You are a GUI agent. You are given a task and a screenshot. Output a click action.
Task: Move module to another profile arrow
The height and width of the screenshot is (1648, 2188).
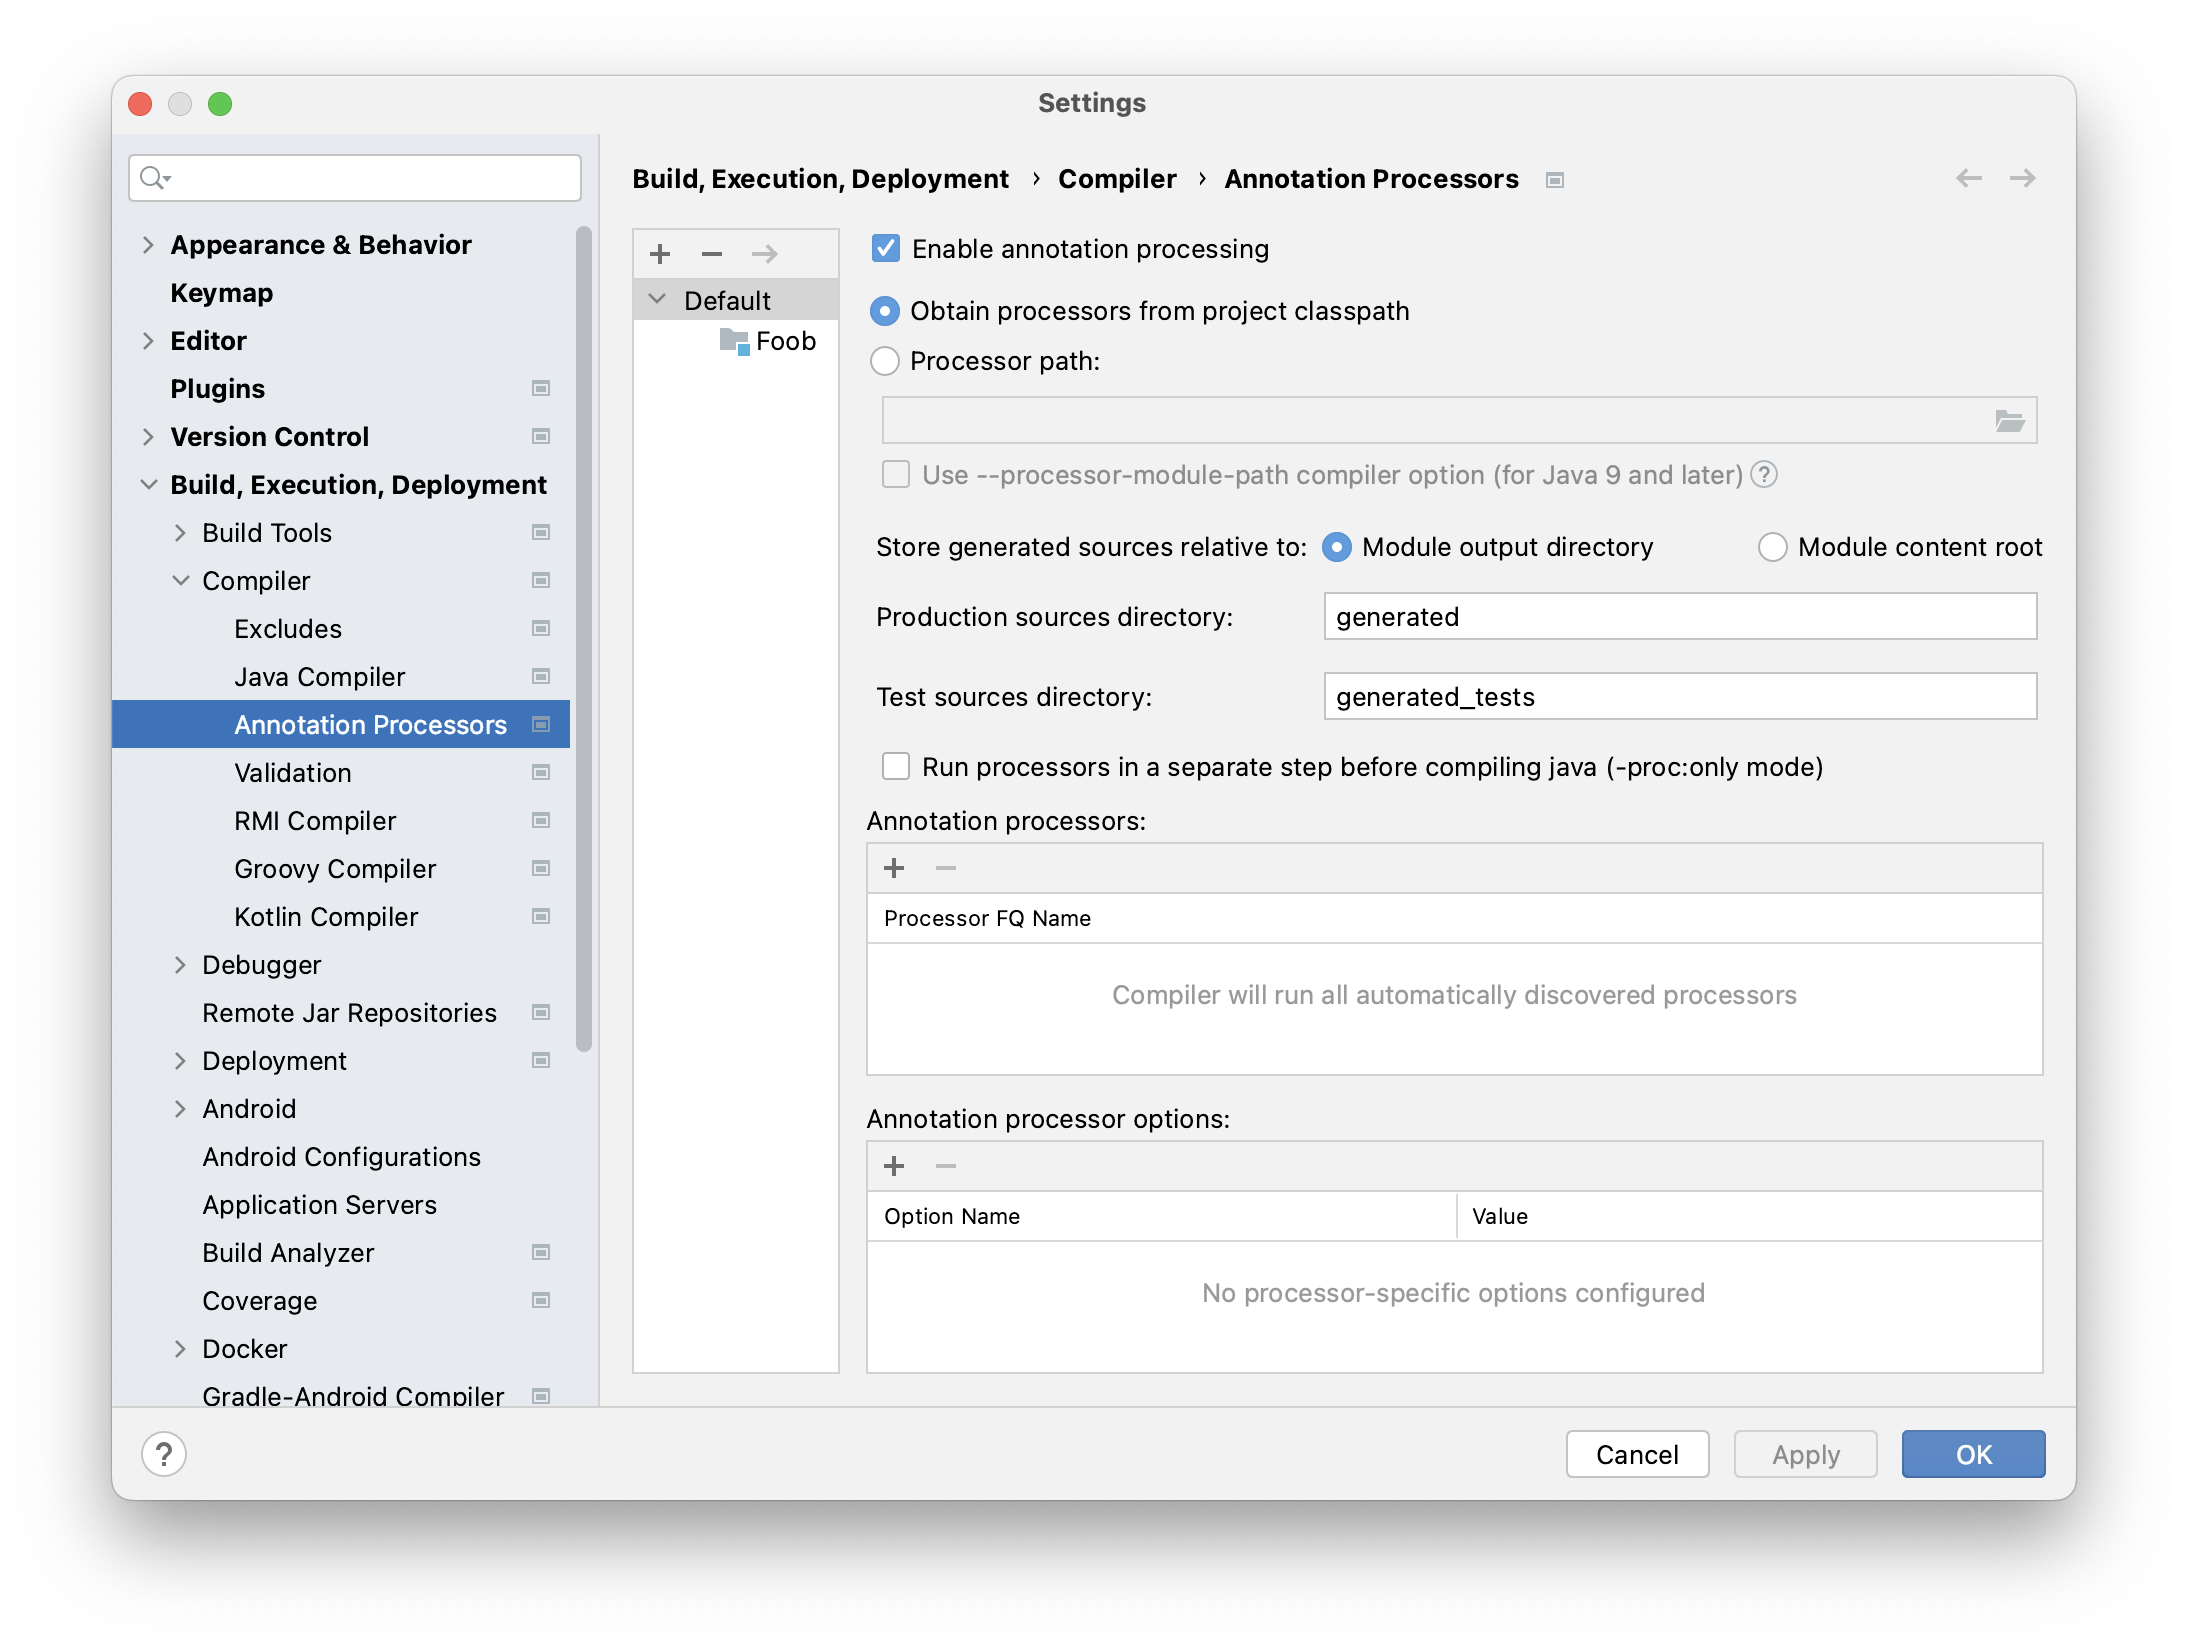[765, 254]
